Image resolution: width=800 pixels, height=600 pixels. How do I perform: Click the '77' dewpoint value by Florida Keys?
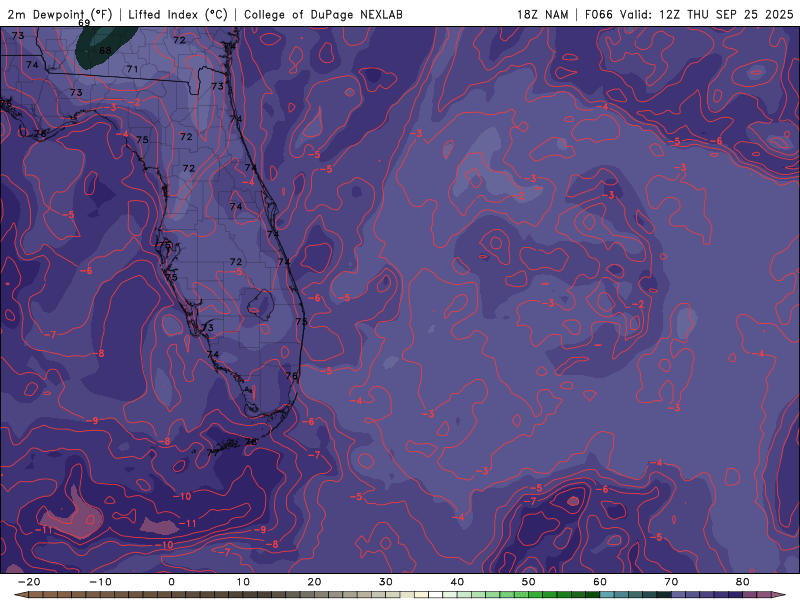(x=213, y=452)
